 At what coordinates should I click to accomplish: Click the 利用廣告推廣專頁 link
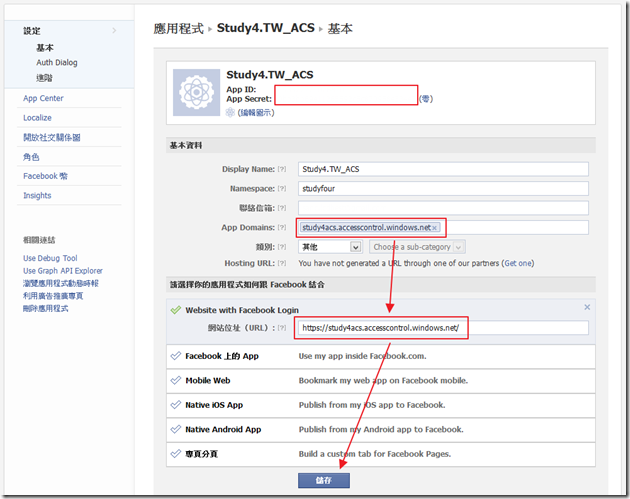53,296
